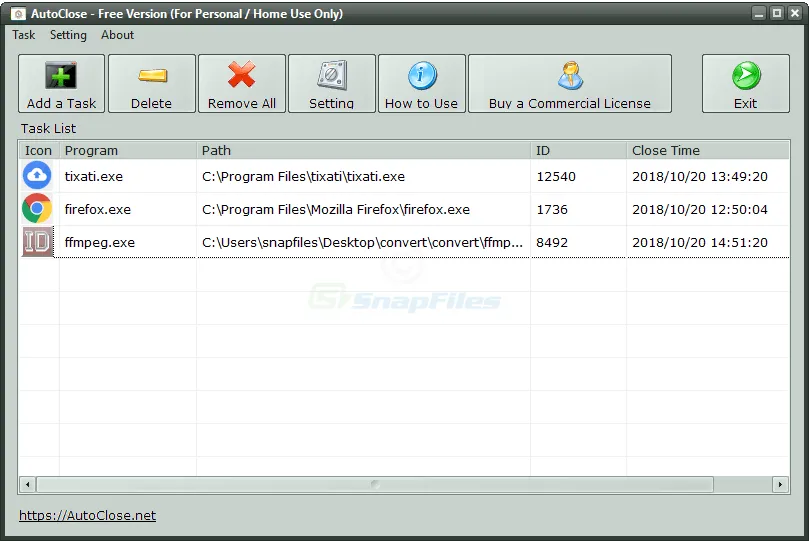Select the tixati.exe row icon
The image size is (809, 541).
point(37,176)
